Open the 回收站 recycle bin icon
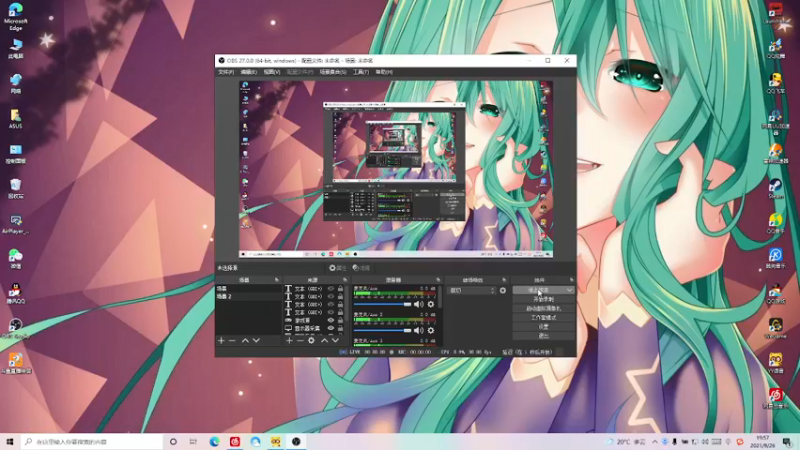Viewport: 800px width, 450px height. click(x=16, y=188)
